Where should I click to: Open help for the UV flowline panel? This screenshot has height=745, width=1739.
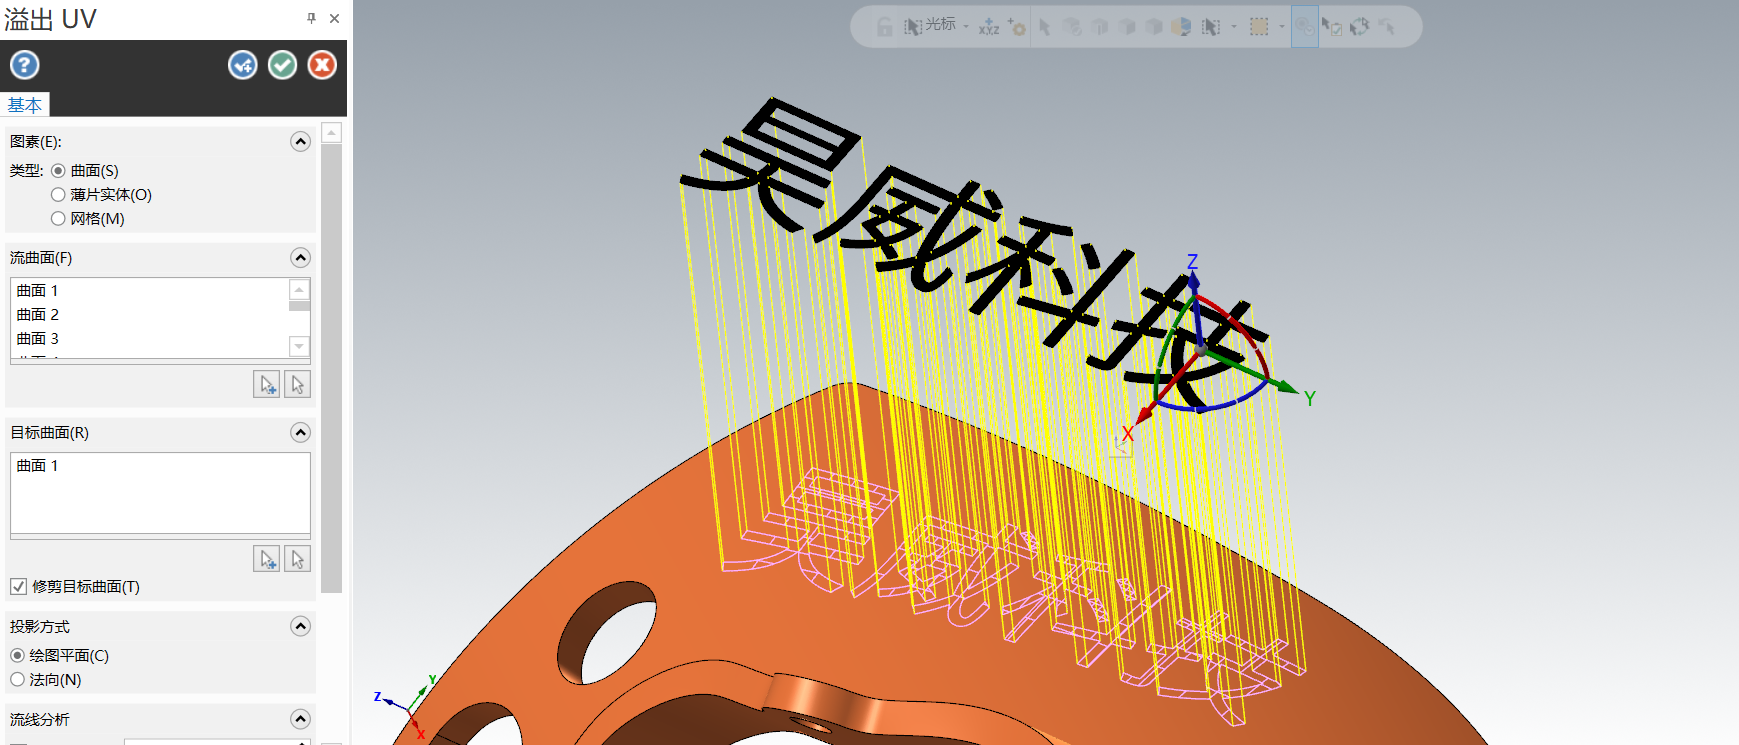[x=25, y=65]
